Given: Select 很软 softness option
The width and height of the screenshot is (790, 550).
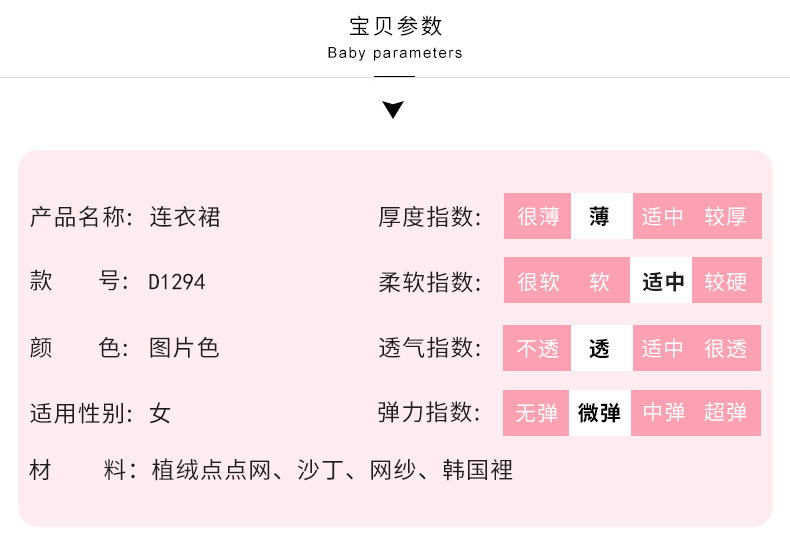Looking at the screenshot, I should [x=538, y=281].
